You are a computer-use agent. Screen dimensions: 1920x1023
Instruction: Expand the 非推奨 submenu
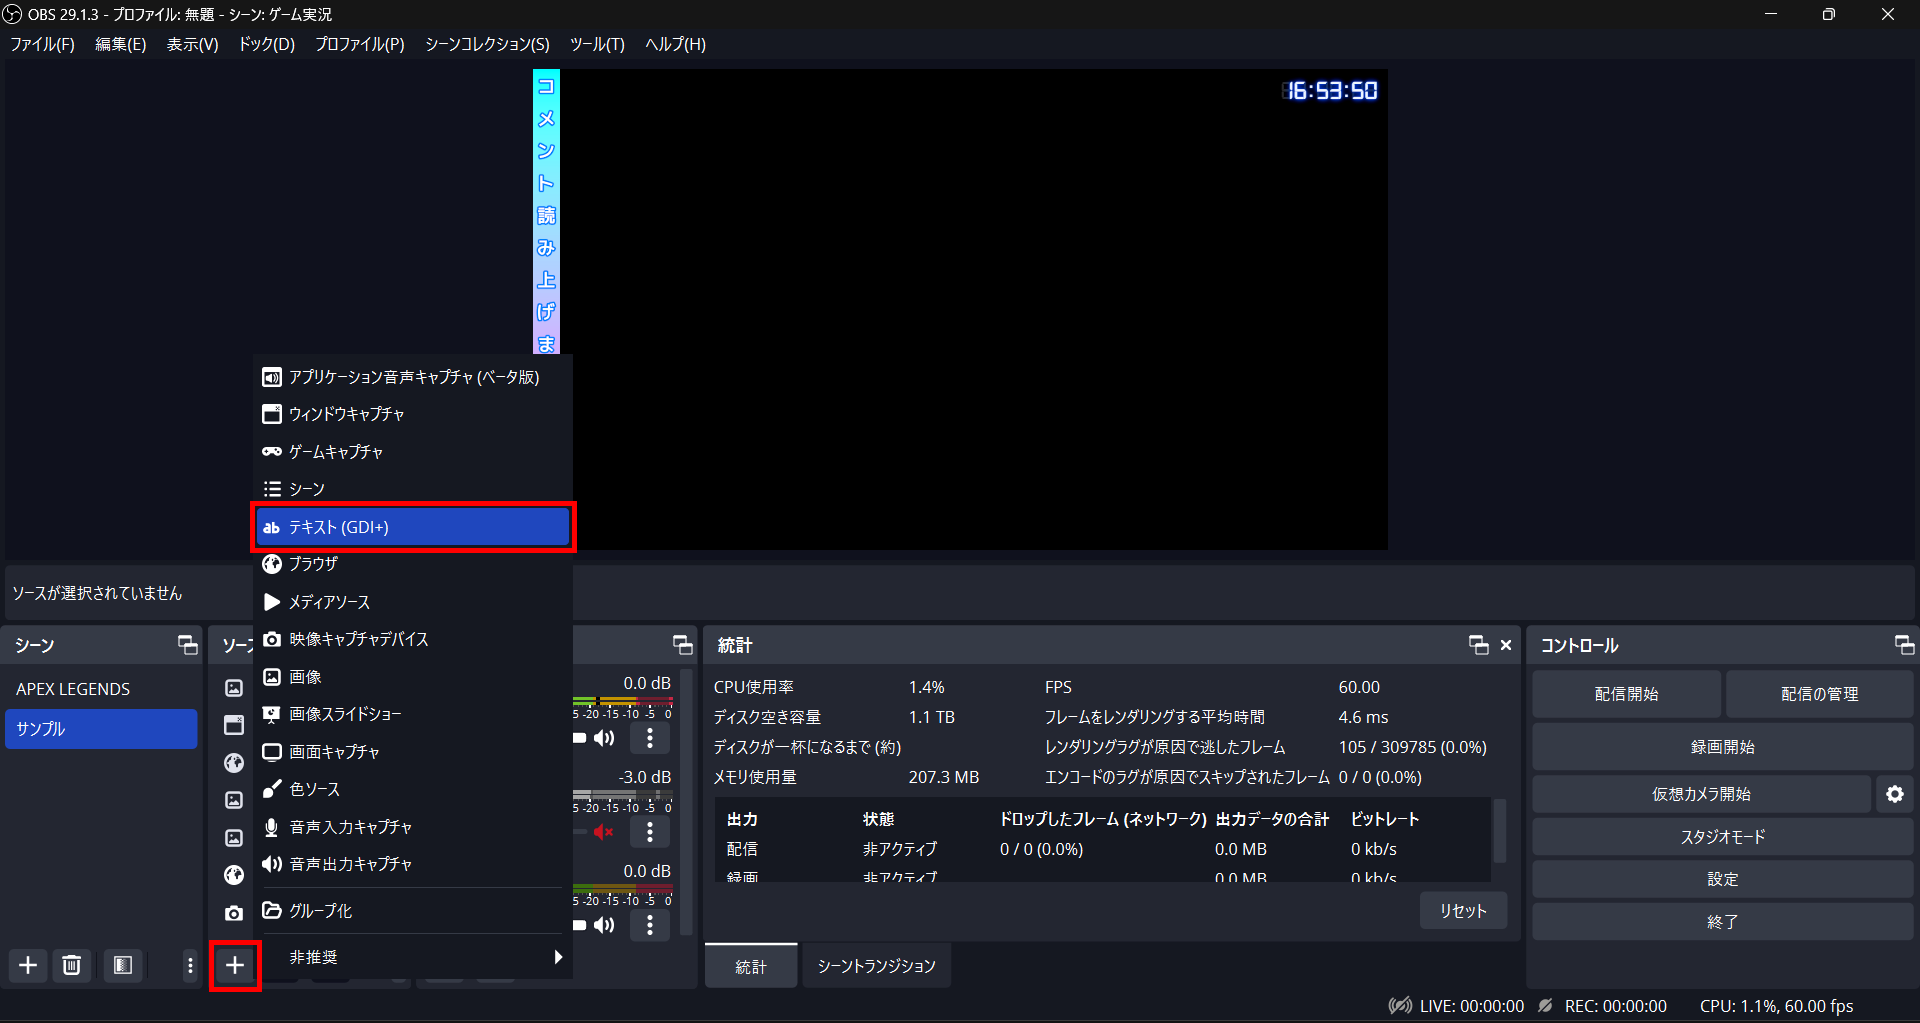tap(412, 957)
